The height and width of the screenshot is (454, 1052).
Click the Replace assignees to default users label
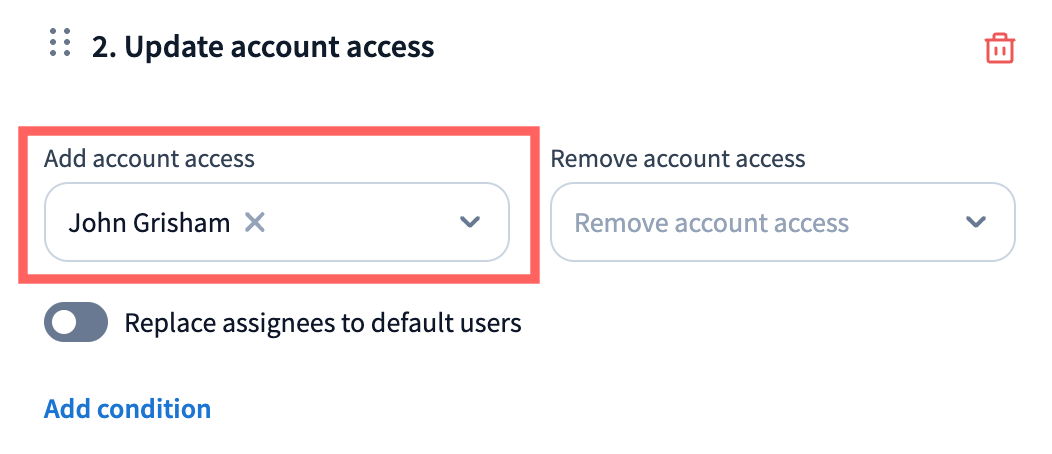click(322, 323)
